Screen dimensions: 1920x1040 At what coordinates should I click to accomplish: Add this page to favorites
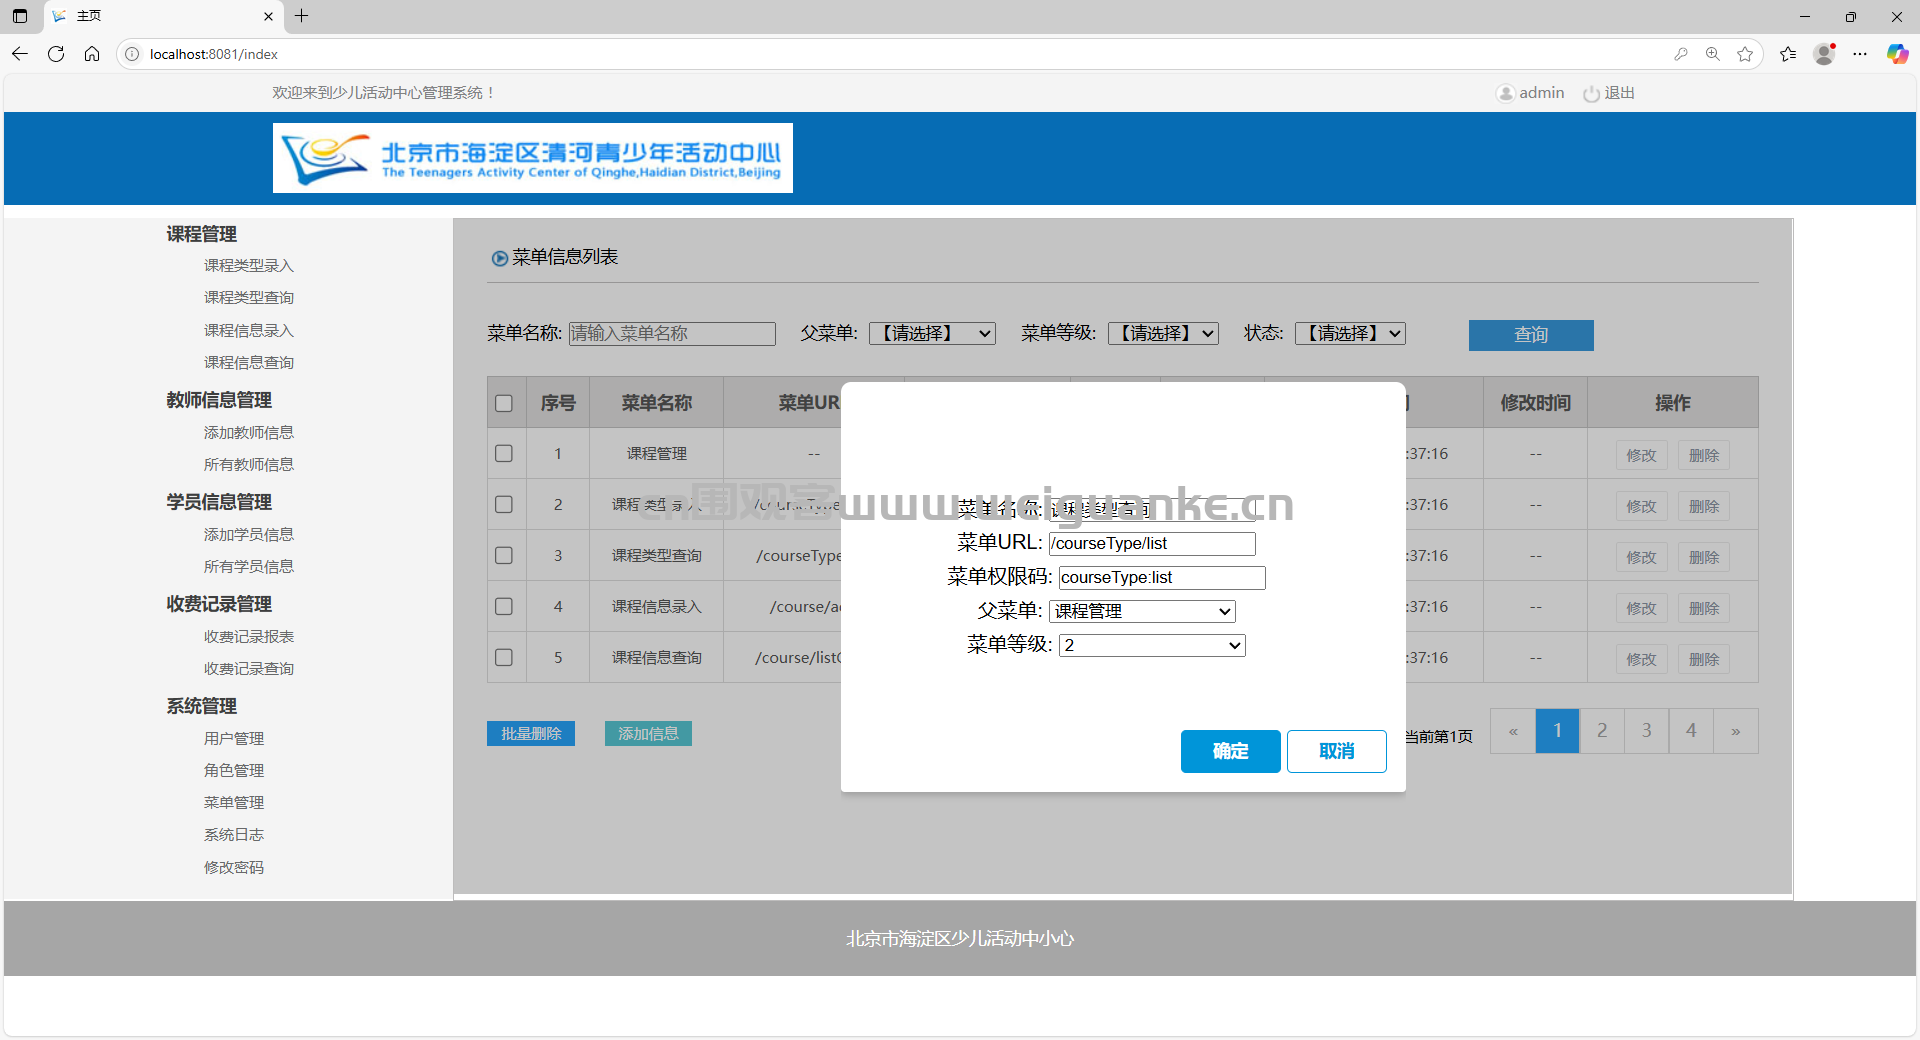(1745, 54)
